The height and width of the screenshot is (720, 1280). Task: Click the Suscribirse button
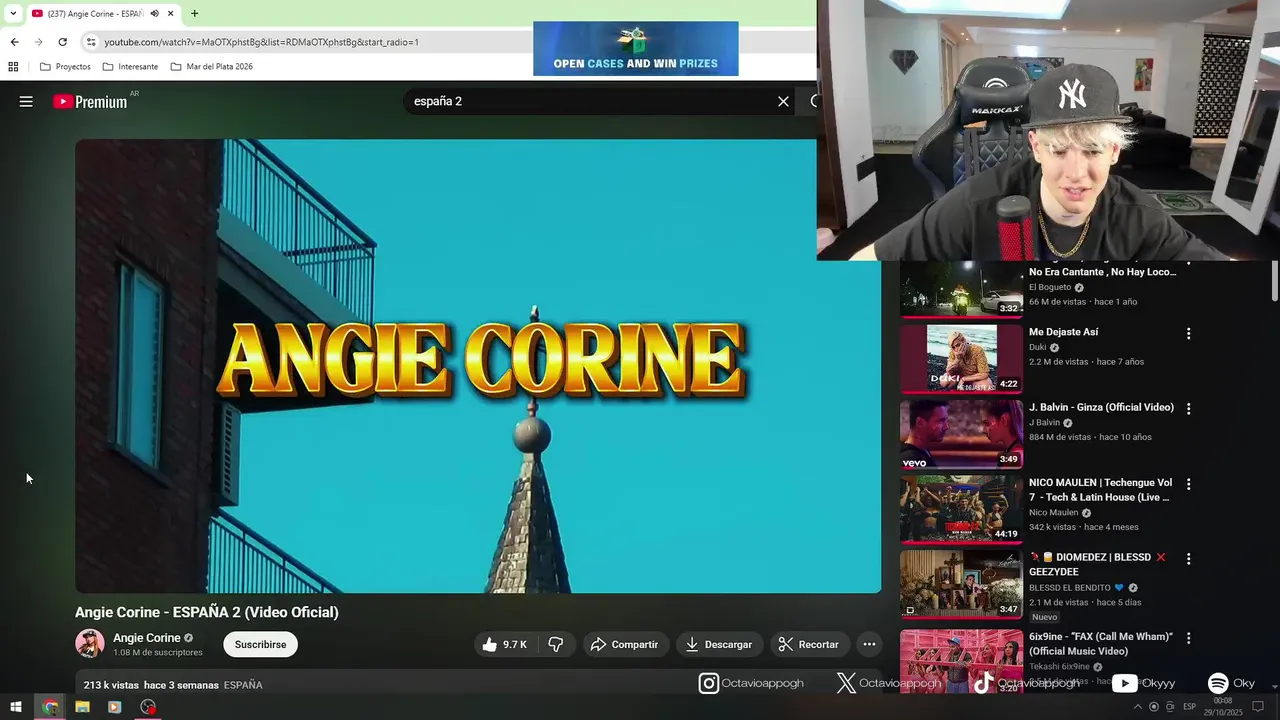point(260,645)
